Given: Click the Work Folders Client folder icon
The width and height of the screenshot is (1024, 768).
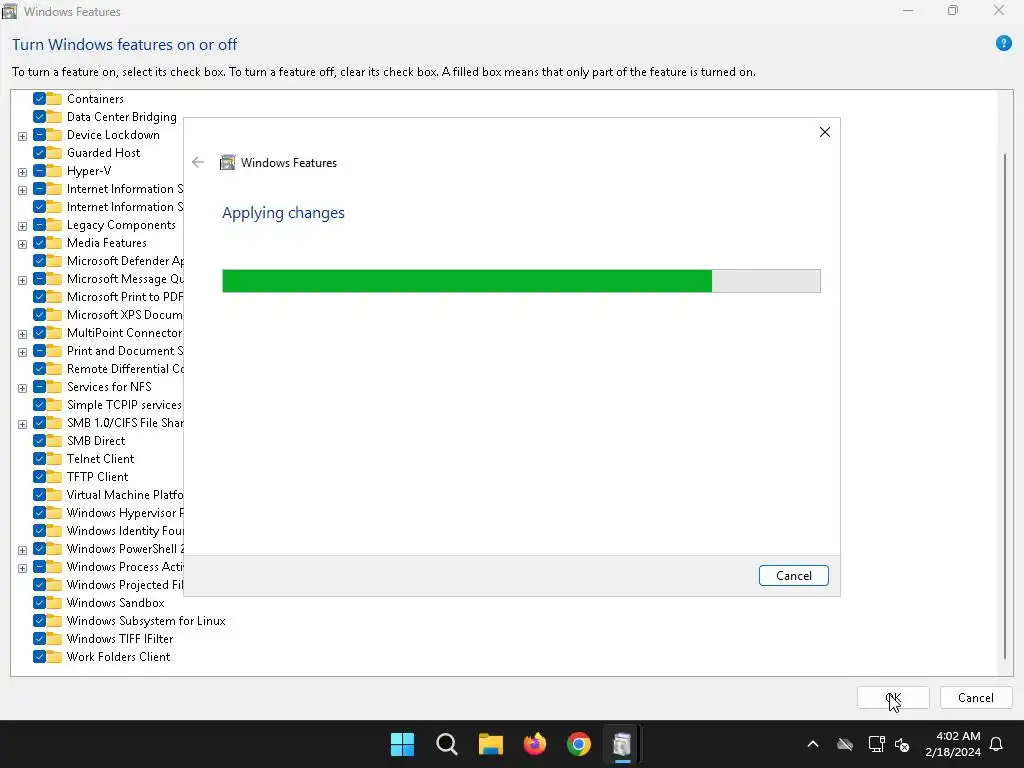Looking at the screenshot, I should (54, 657).
